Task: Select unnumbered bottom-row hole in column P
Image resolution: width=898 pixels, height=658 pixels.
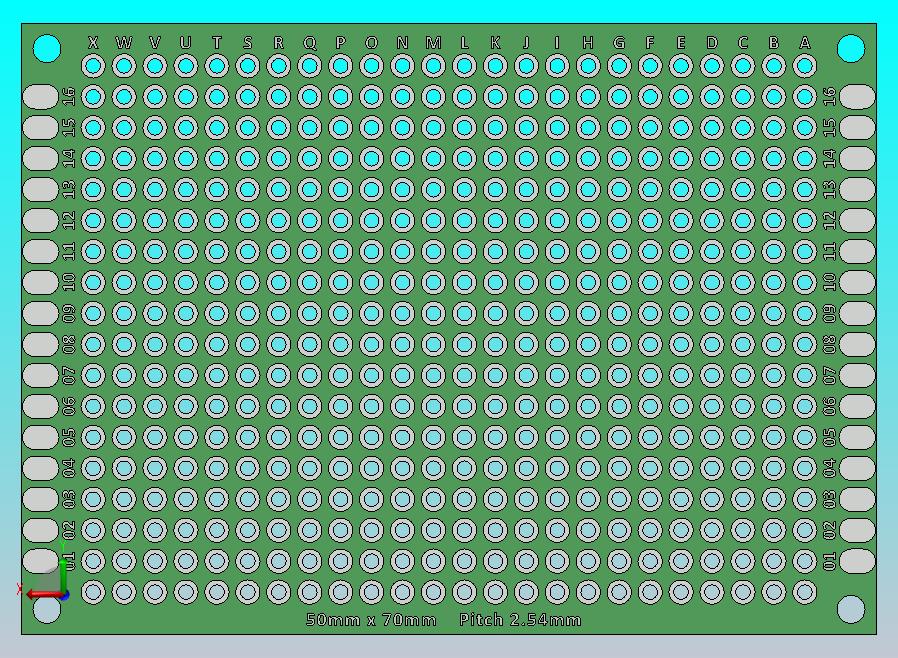Action: 341,592
